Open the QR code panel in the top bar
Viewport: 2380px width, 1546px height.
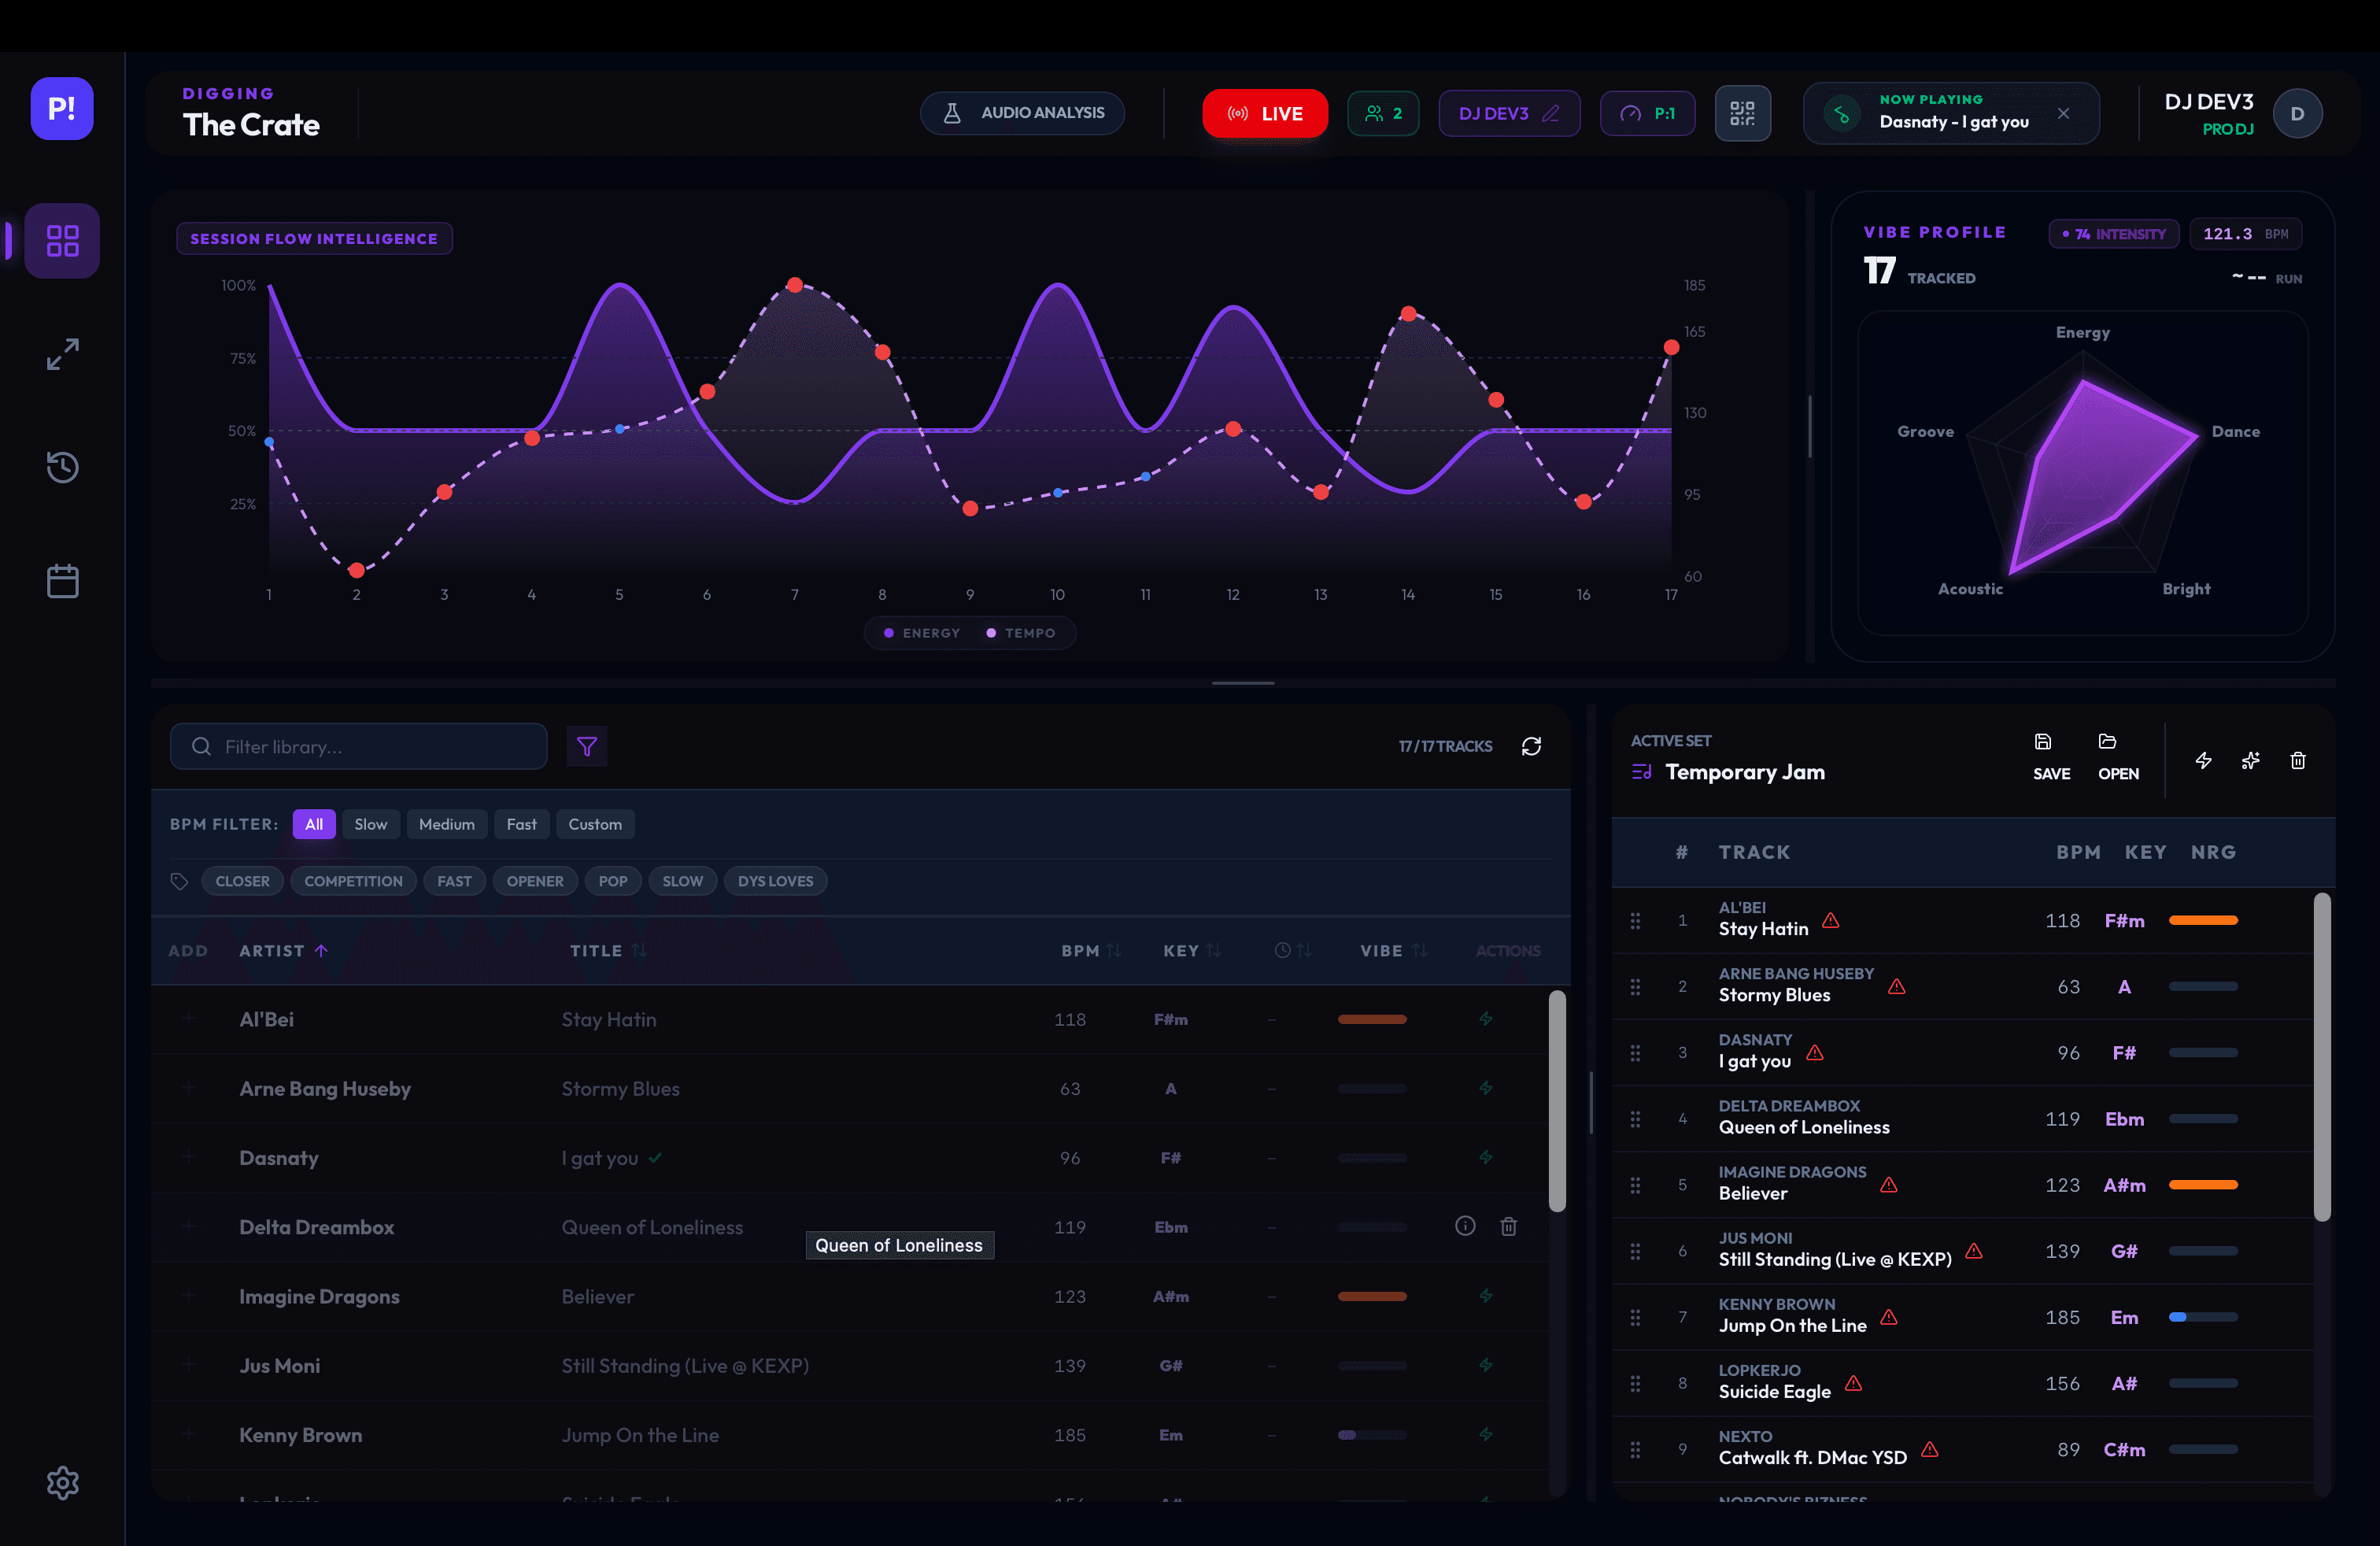[1743, 113]
